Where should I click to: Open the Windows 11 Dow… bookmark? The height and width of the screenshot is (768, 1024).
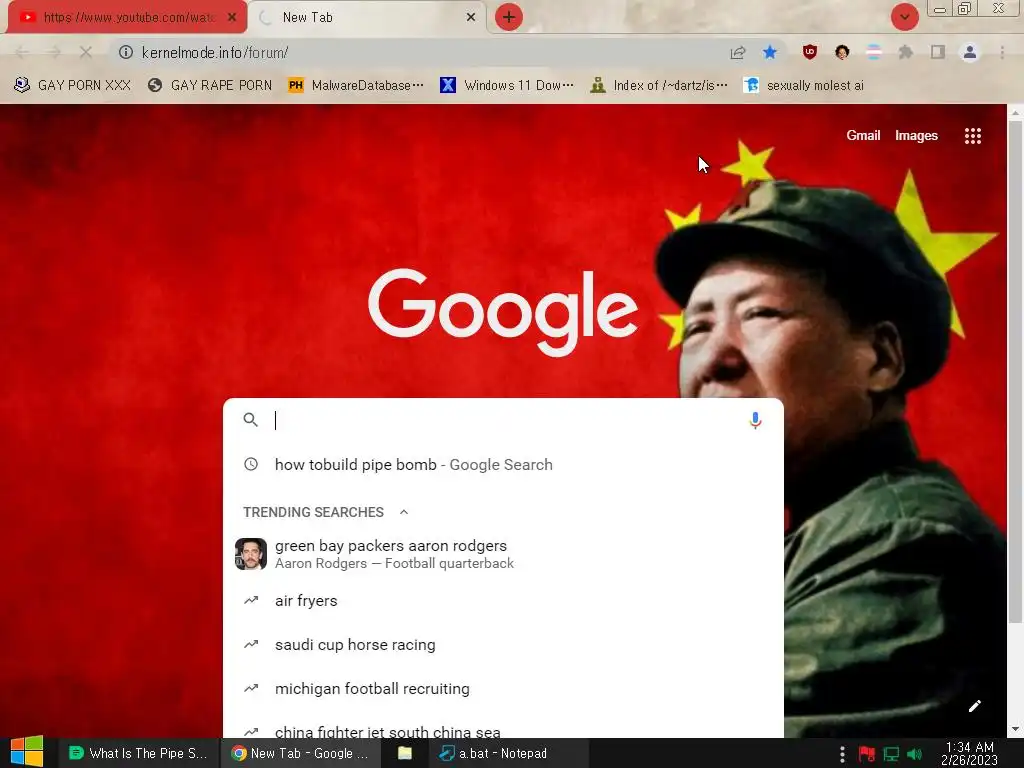(x=507, y=85)
